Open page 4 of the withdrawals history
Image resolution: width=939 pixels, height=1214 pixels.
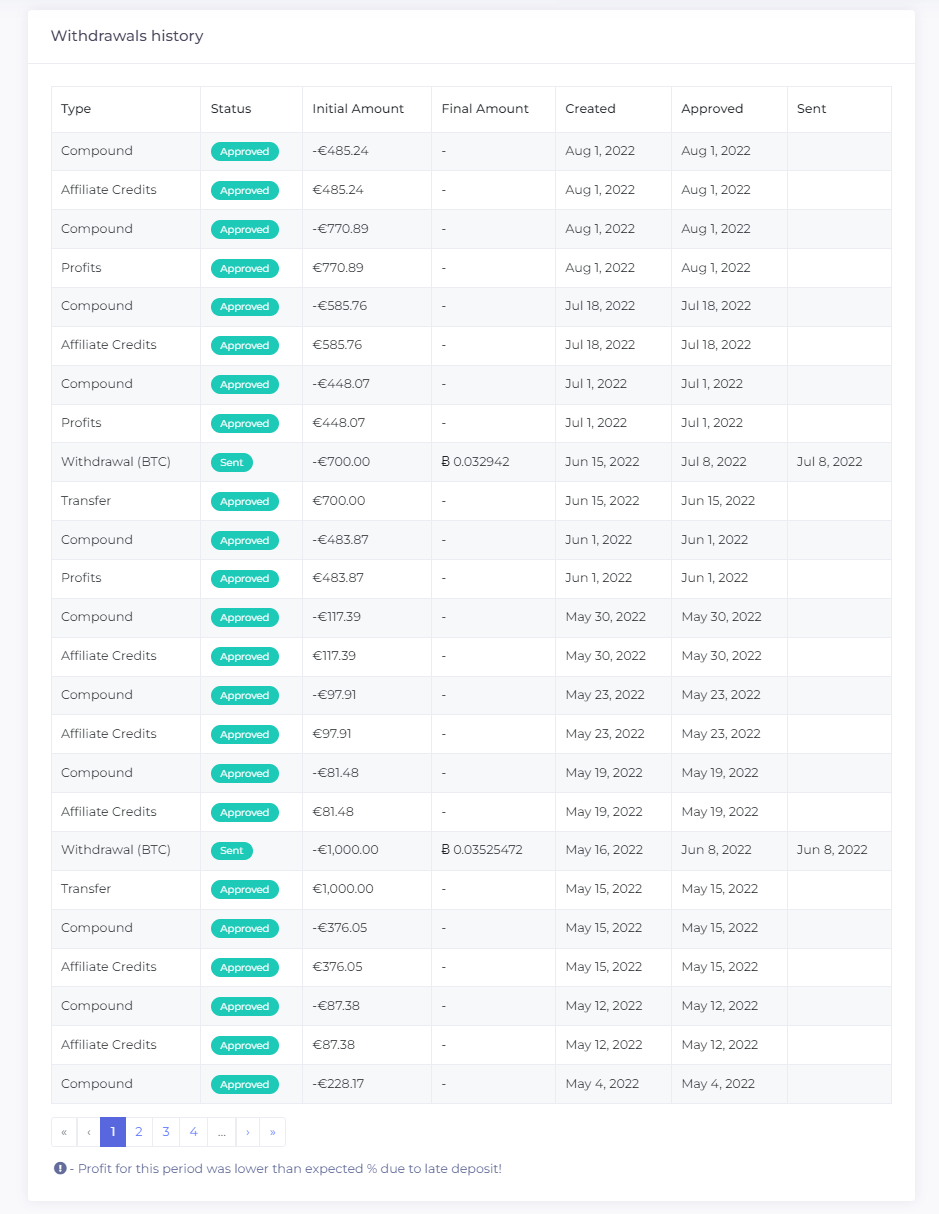pyautogui.click(x=193, y=1131)
